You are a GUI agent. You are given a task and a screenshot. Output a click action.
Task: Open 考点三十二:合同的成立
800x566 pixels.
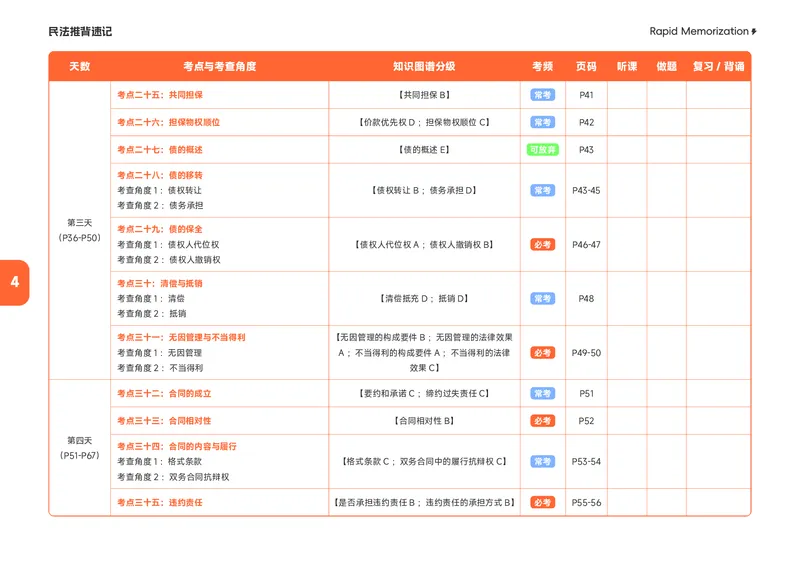(164, 393)
